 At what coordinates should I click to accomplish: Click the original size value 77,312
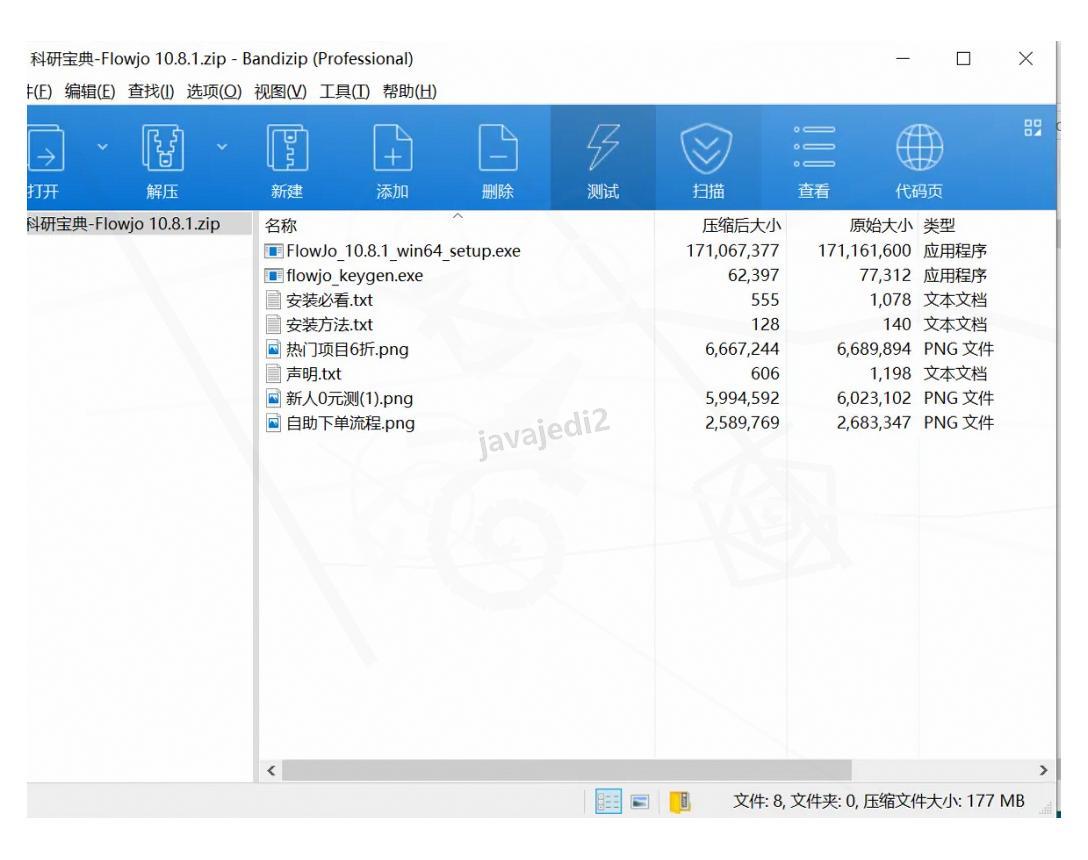(885, 276)
